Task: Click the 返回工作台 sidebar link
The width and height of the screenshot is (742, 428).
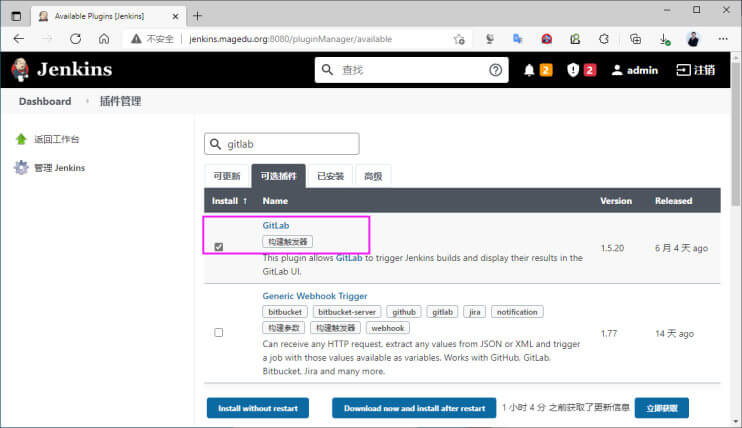Action: 56,139
